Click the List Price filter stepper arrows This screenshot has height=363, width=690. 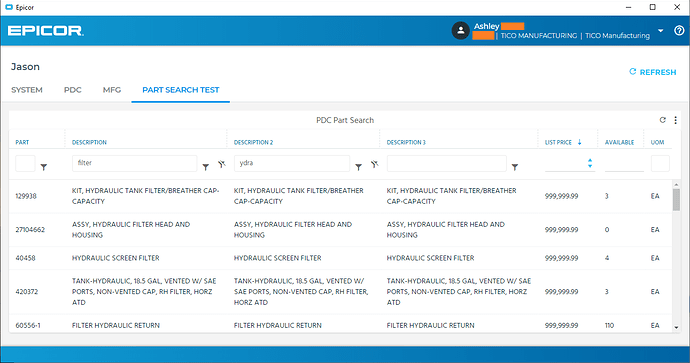[590, 163]
